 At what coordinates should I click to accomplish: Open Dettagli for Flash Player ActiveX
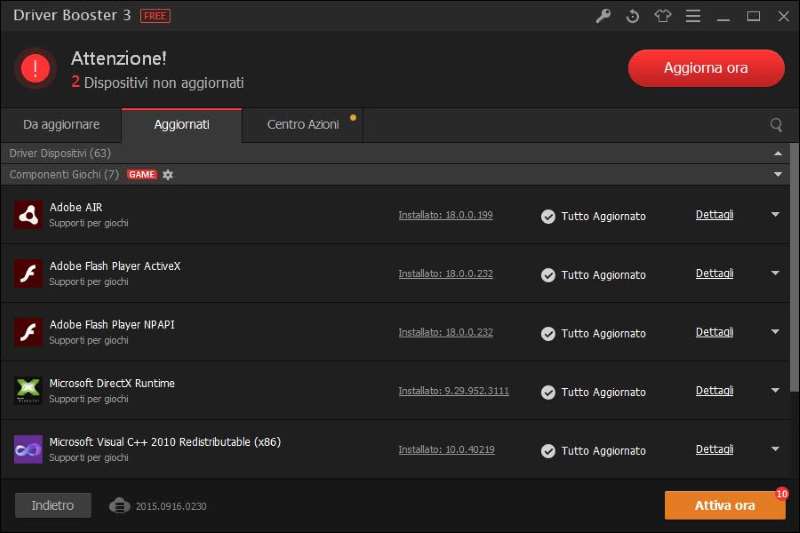(x=714, y=273)
